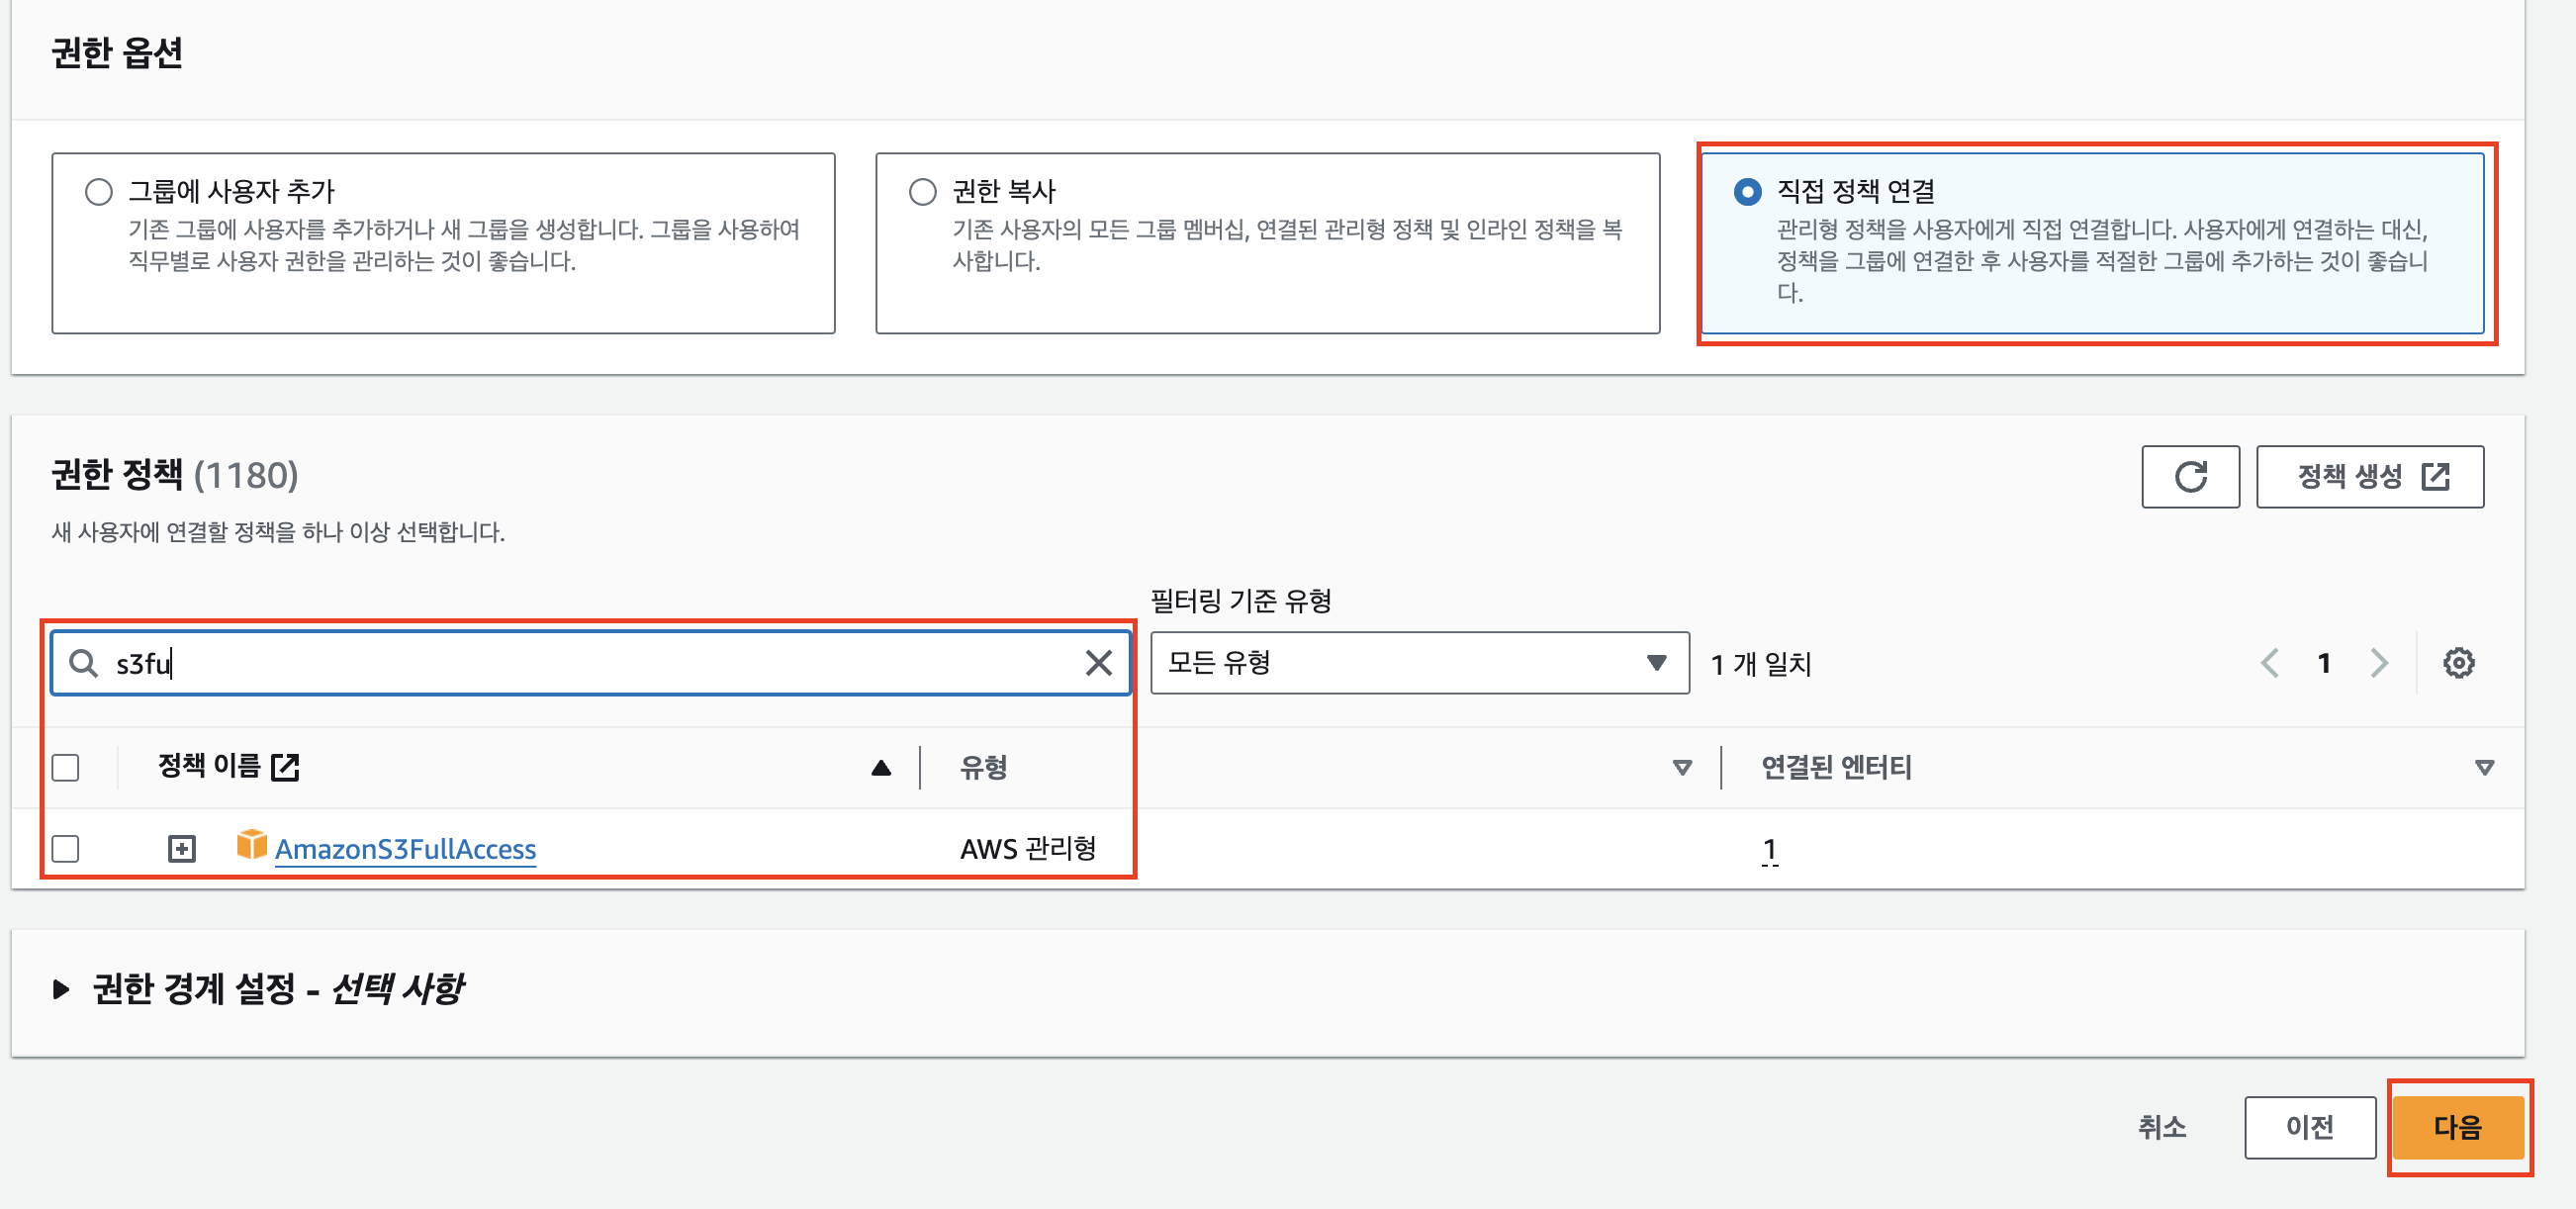Open table preferences gear icon
Viewport: 2576px width, 1209px height.
tap(2458, 663)
